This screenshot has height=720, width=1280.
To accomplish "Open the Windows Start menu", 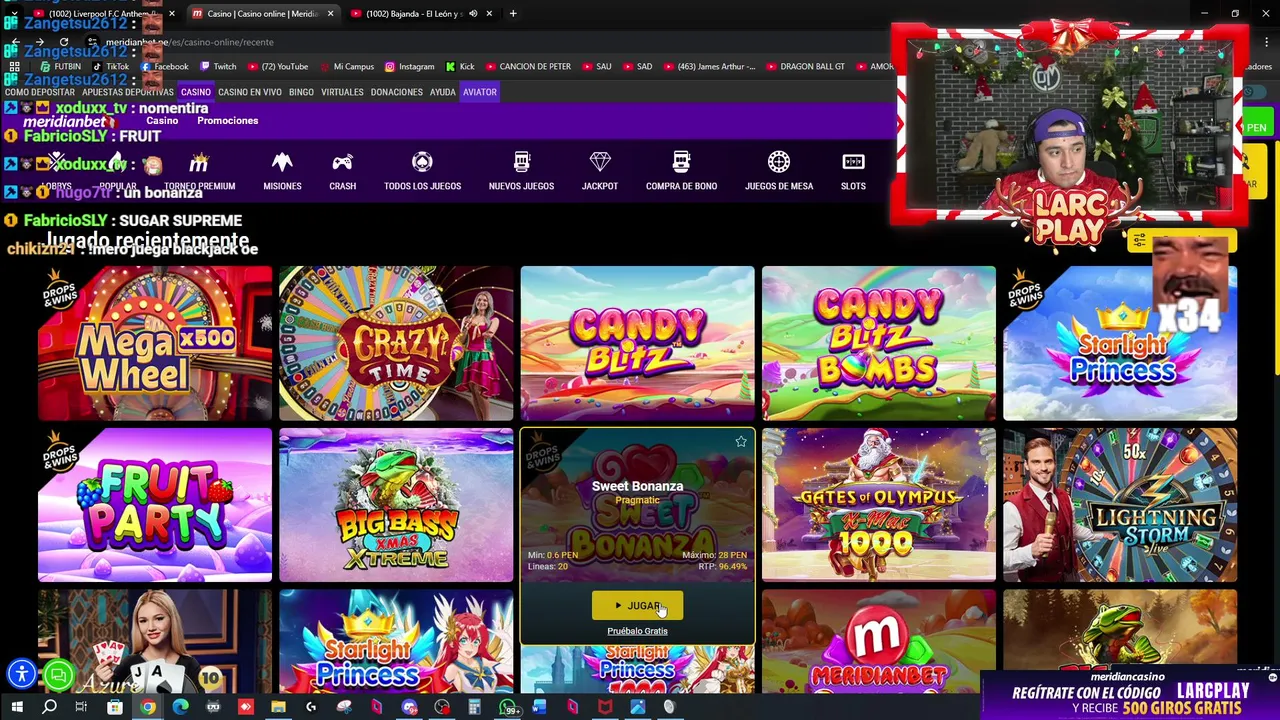I will 16,708.
